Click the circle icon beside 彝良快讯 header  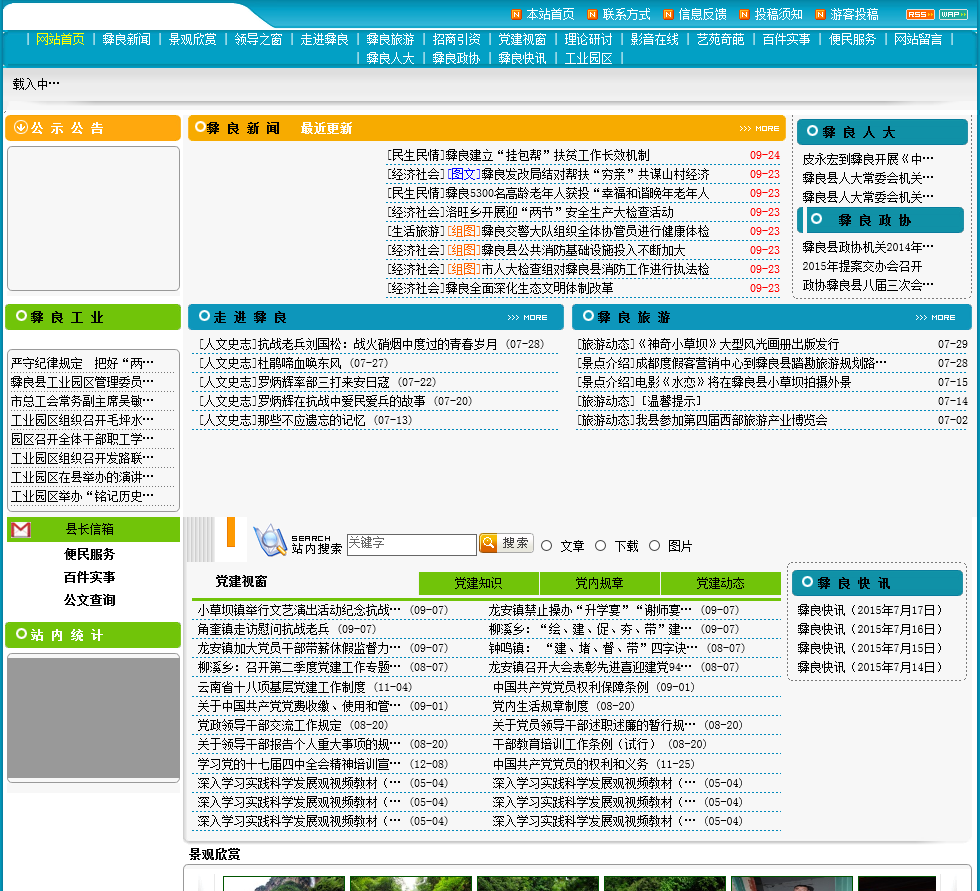[x=808, y=582]
